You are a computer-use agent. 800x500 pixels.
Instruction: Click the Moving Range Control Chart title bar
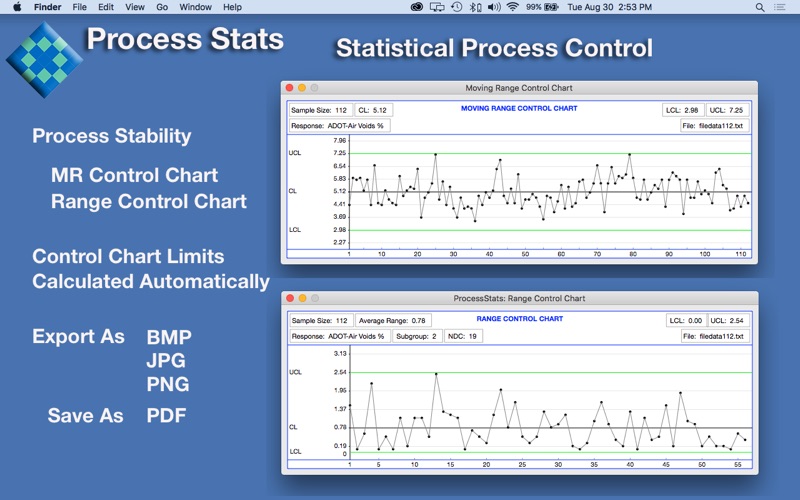click(x=519, y=88)
